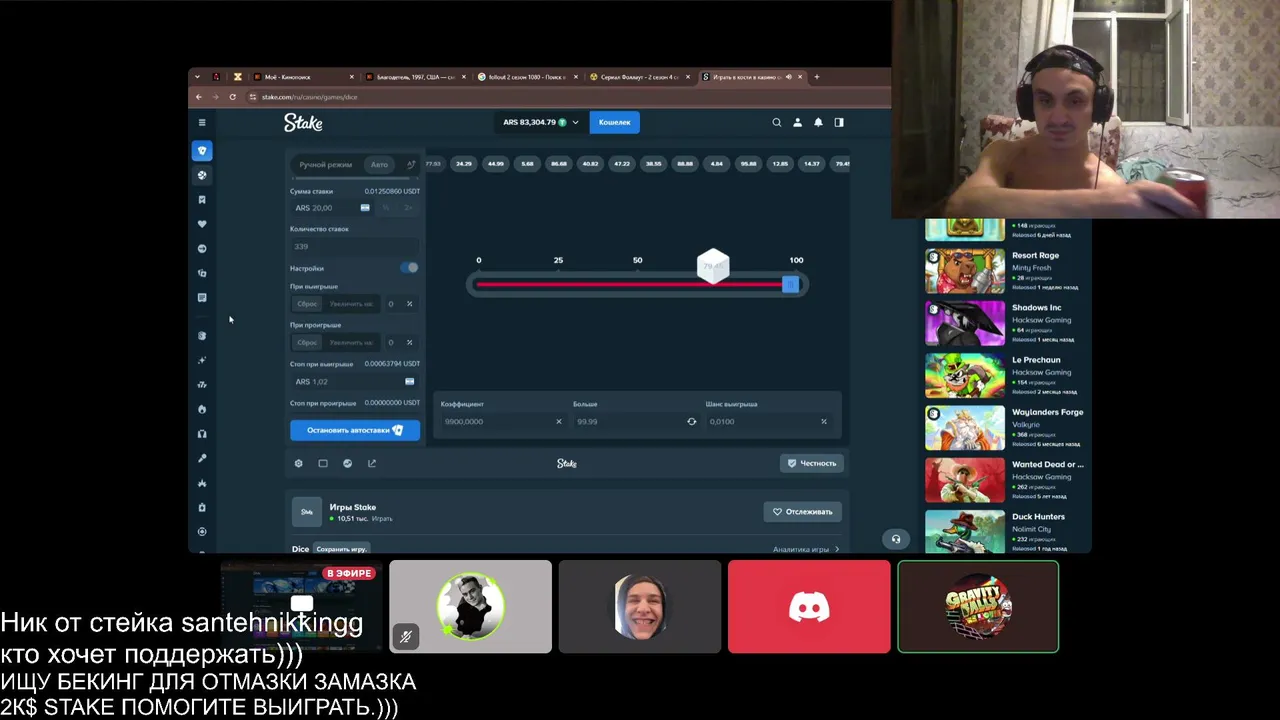Select Сброс under При выигрыше

click(307, 304)
